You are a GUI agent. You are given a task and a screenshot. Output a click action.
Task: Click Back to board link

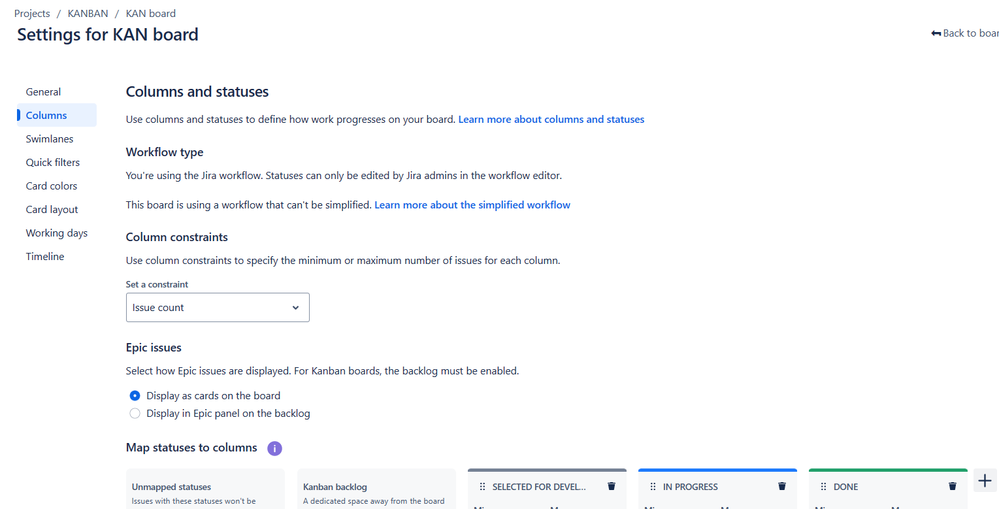[x=965, y=33]
